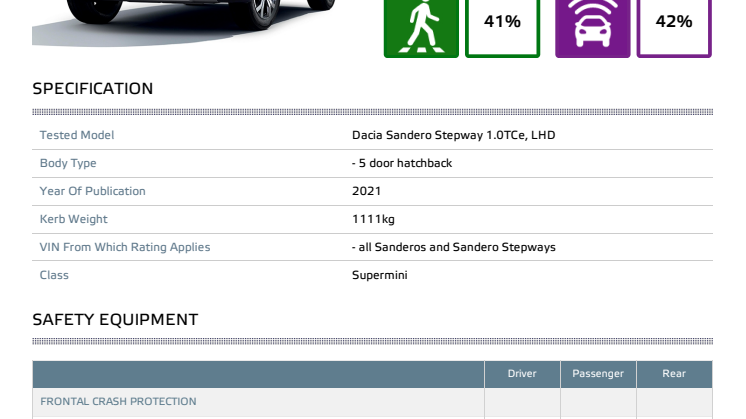The height and width of the screenshot is (419, 746).
Task: Select '- 5 door hatchback' value
Action: (402, 163)
